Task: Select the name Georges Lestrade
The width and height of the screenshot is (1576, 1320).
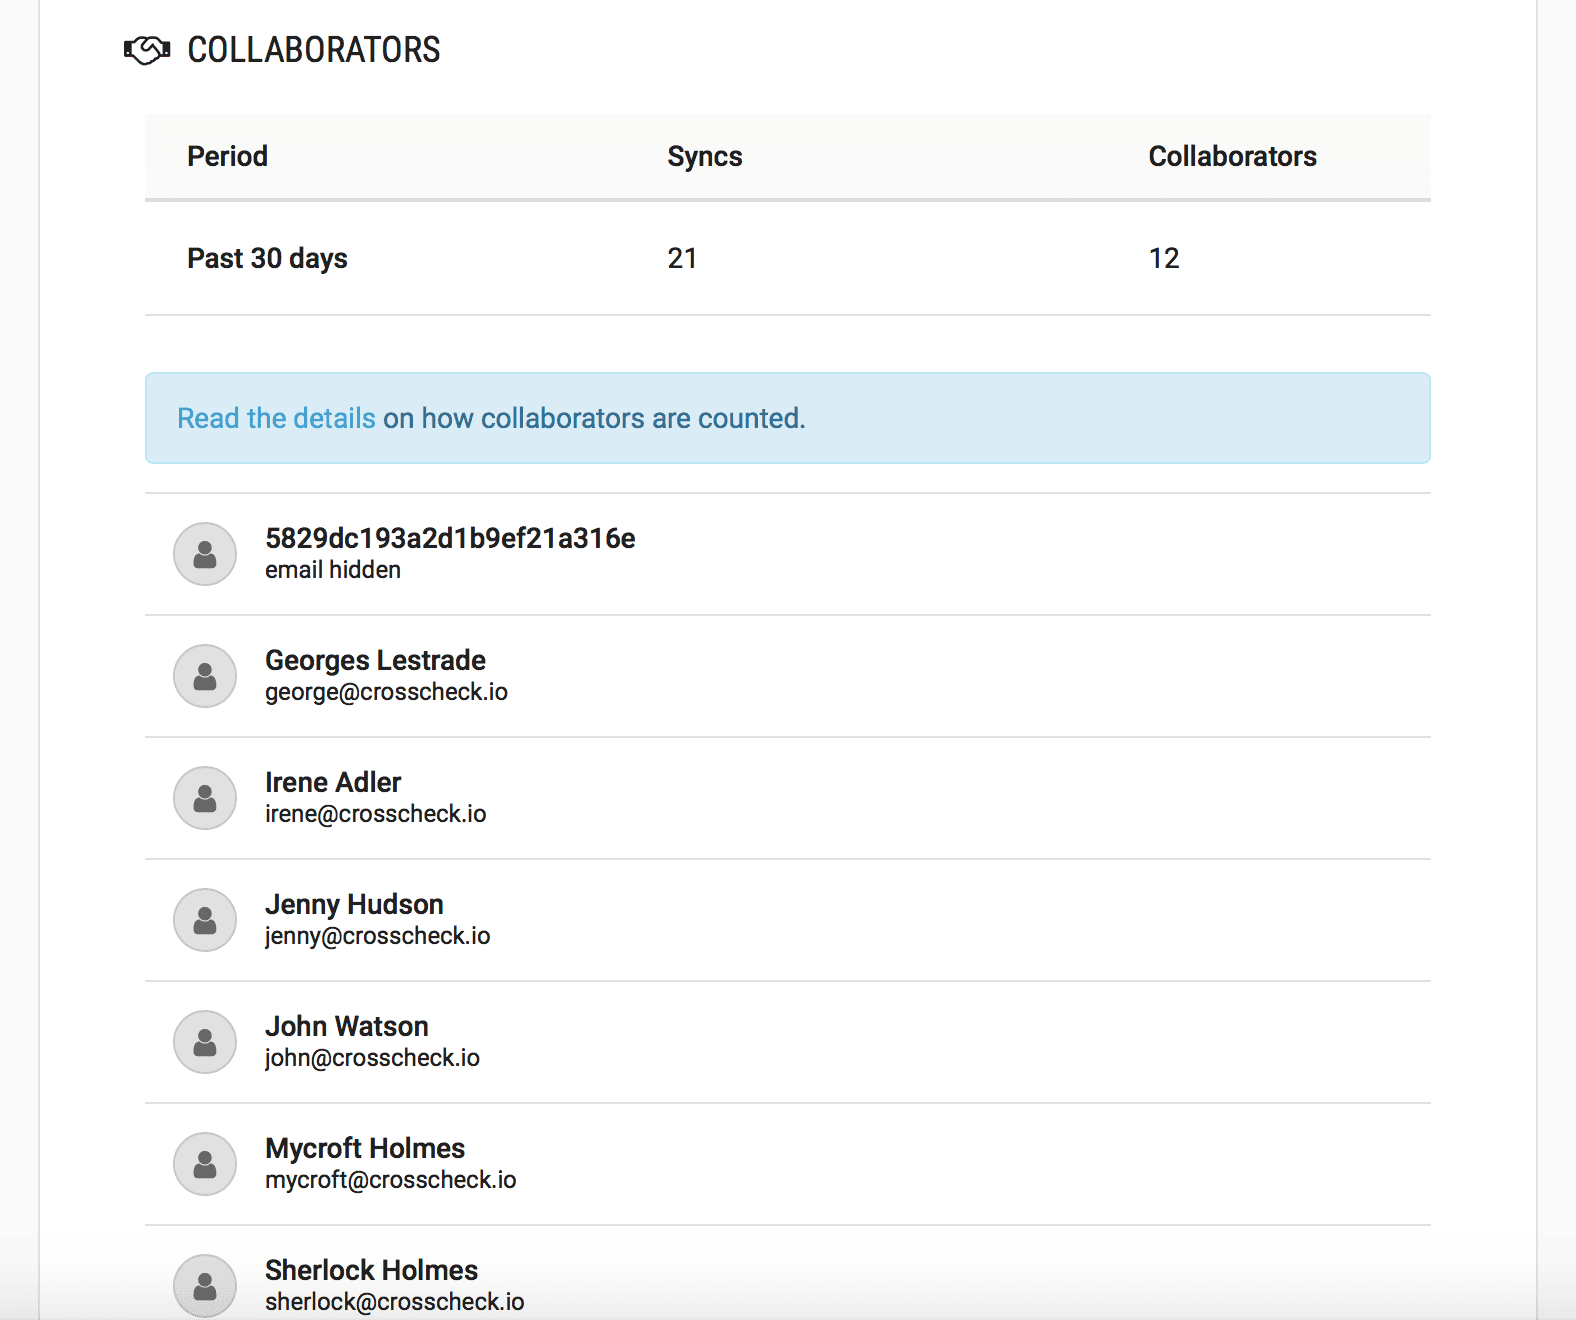Action: coord(375,660)
